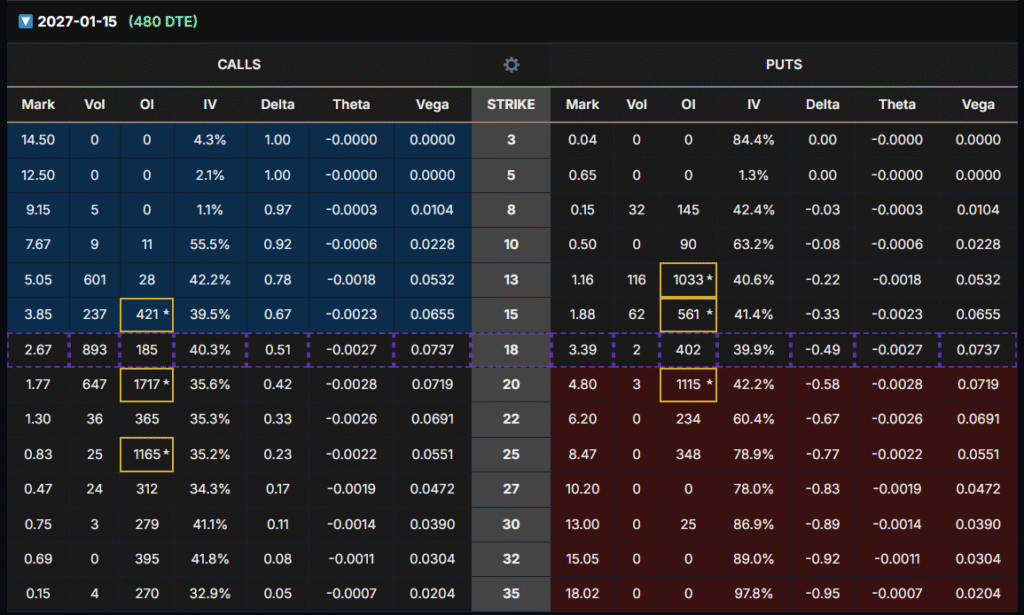
Task: Click the highlighted 1115 puts OI cell
Action: click(x=688, y=384)
